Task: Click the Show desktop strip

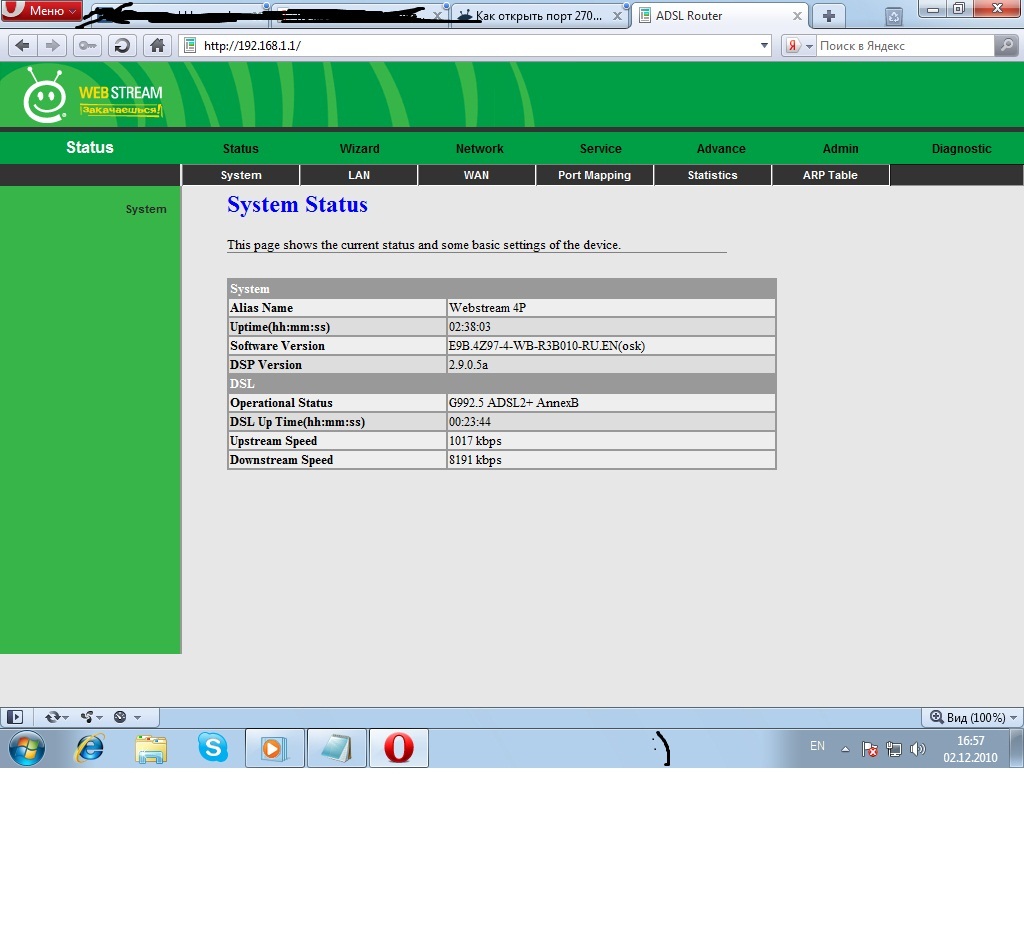Action: 1017,748
